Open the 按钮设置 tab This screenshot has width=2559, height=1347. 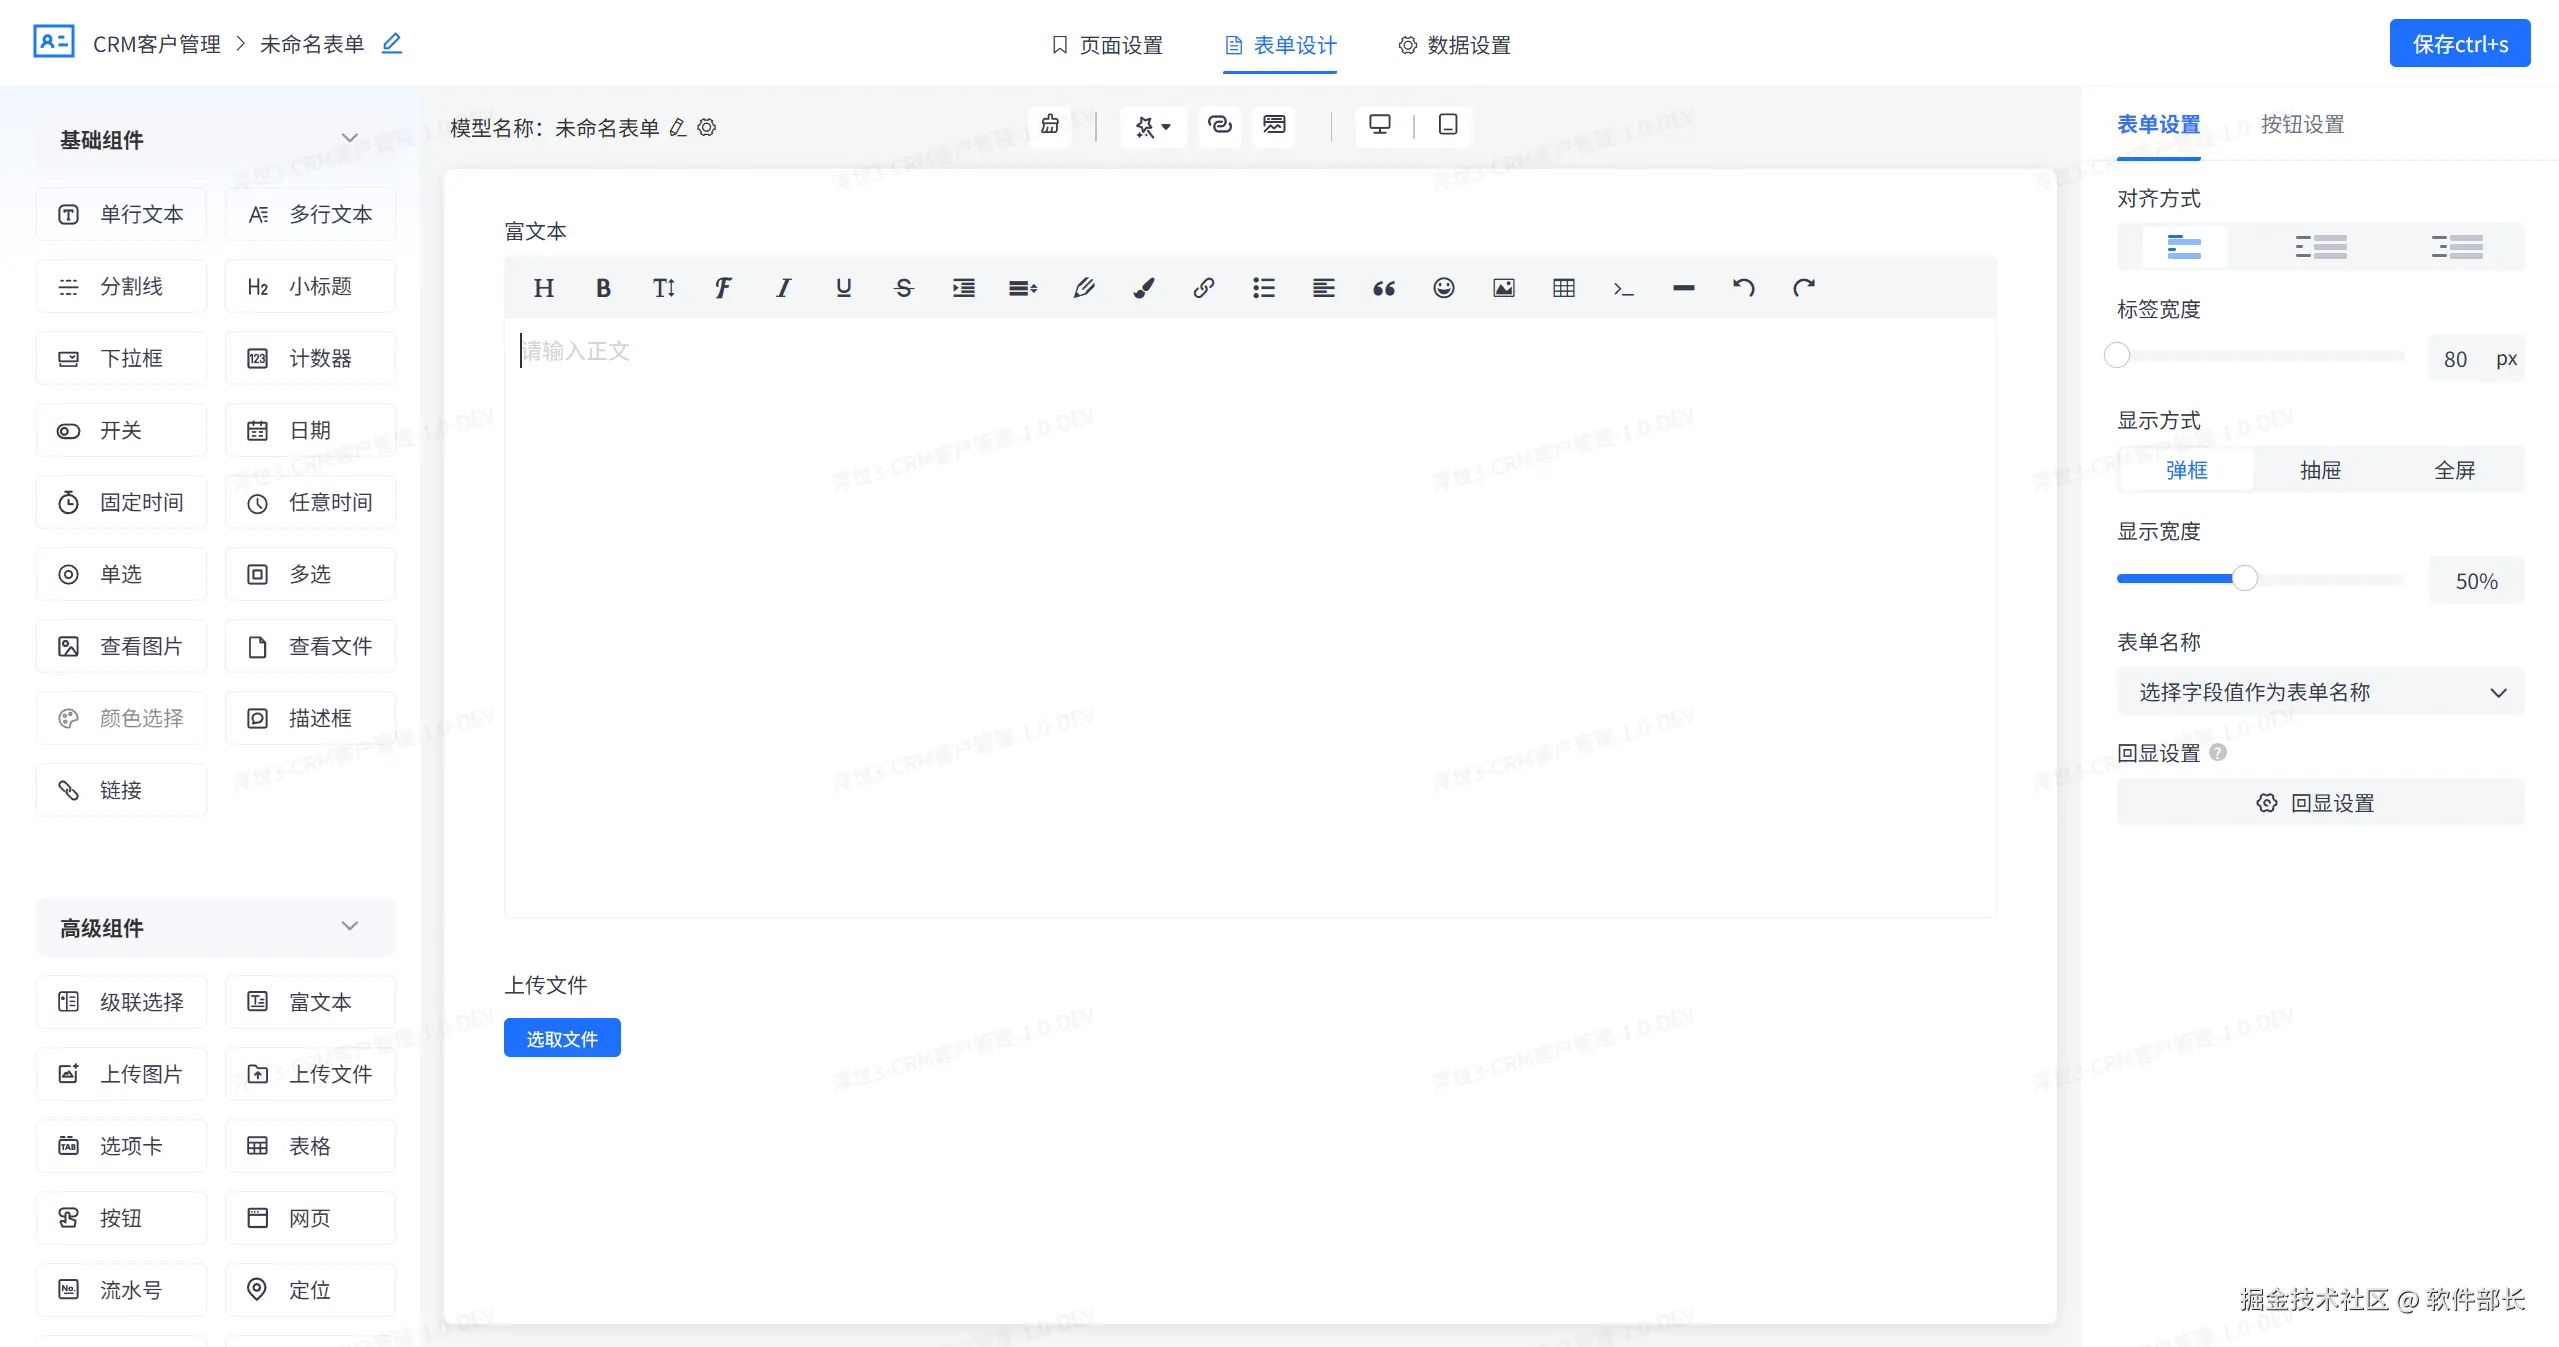point(2302,124)
